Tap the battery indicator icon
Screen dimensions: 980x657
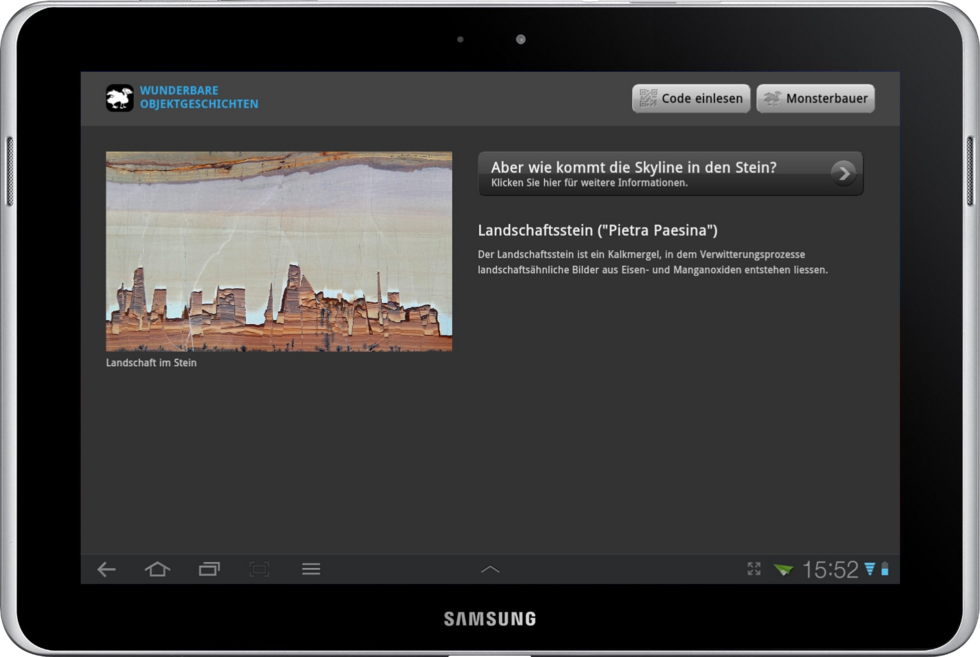(884, 569)
